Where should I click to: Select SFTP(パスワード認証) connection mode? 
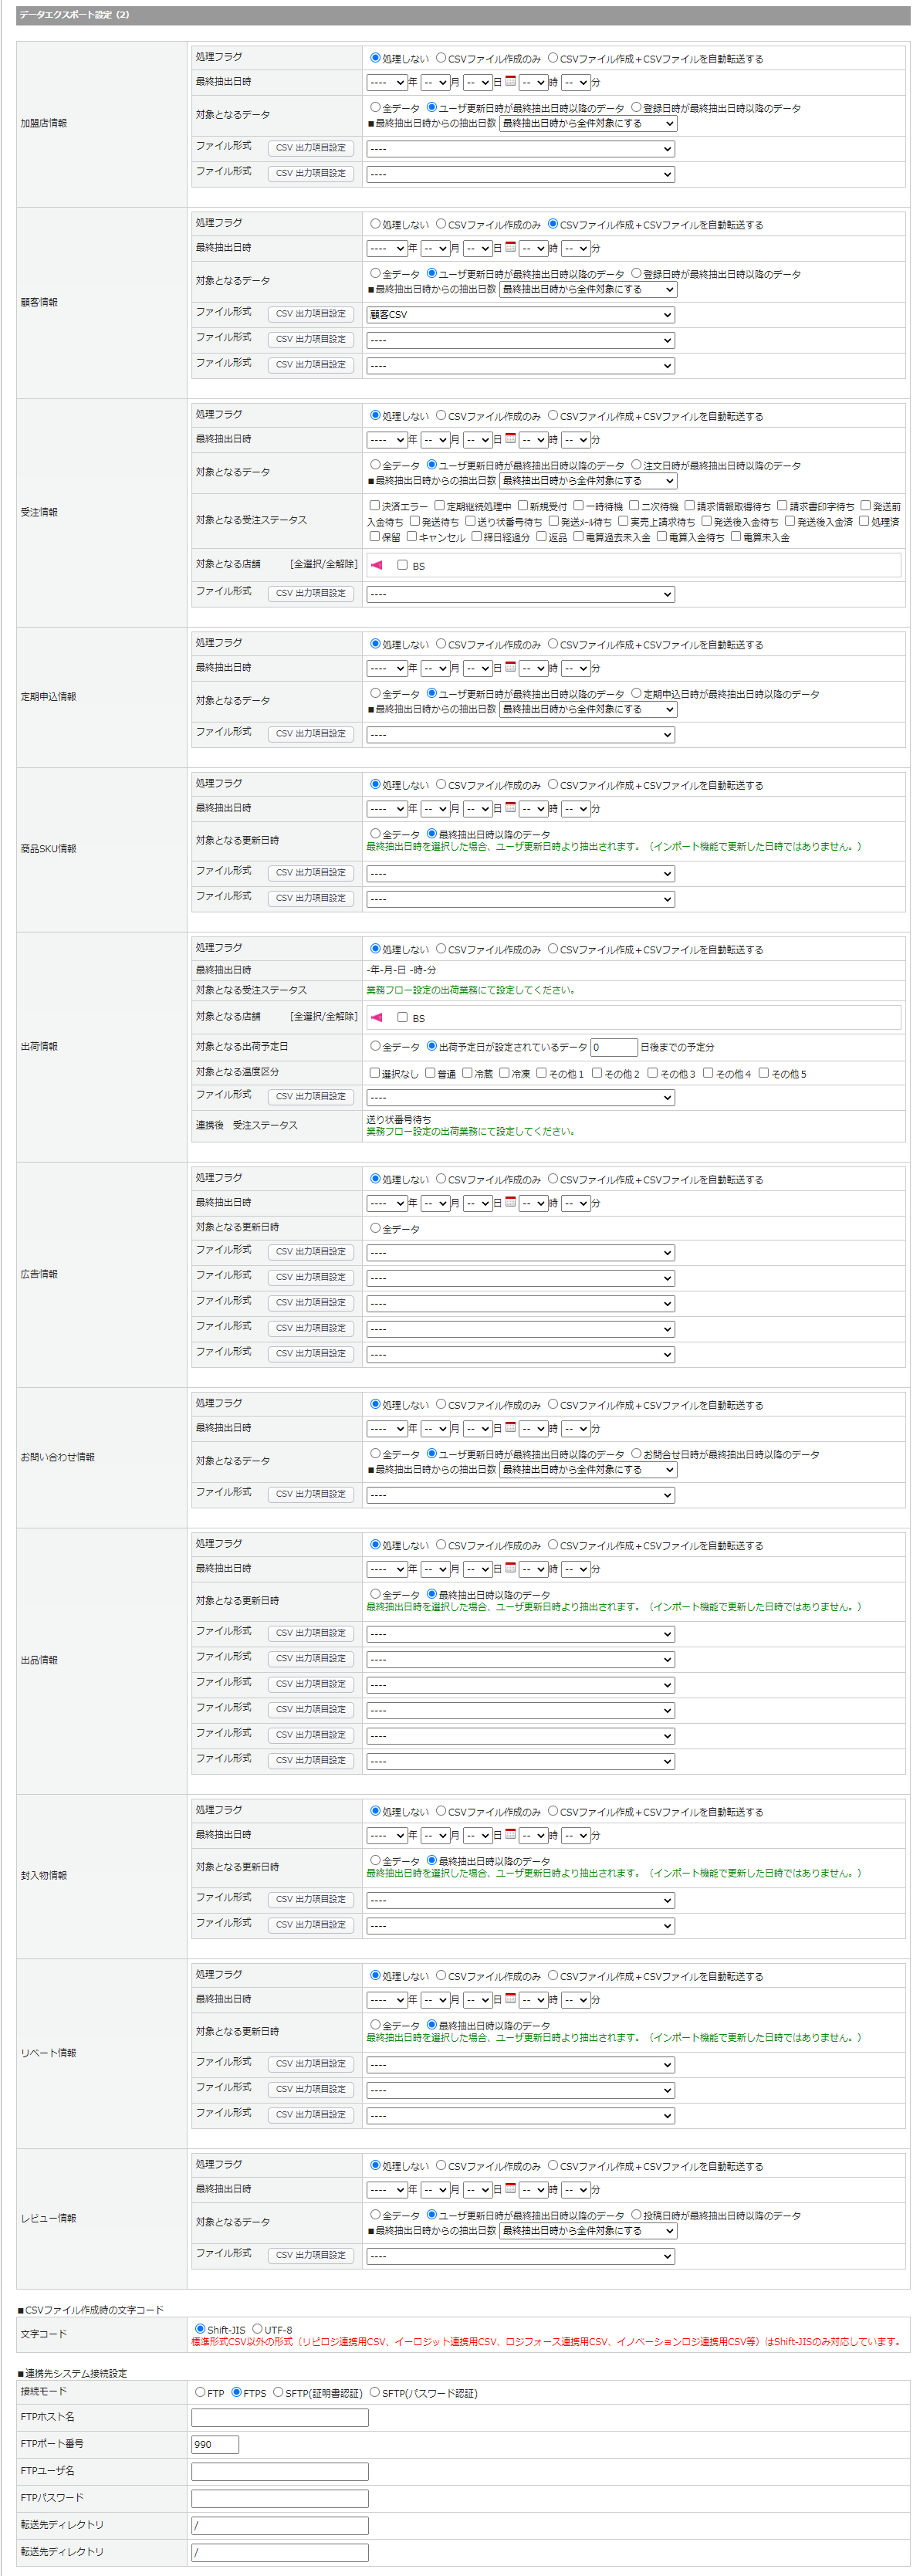pos(375,2392)
